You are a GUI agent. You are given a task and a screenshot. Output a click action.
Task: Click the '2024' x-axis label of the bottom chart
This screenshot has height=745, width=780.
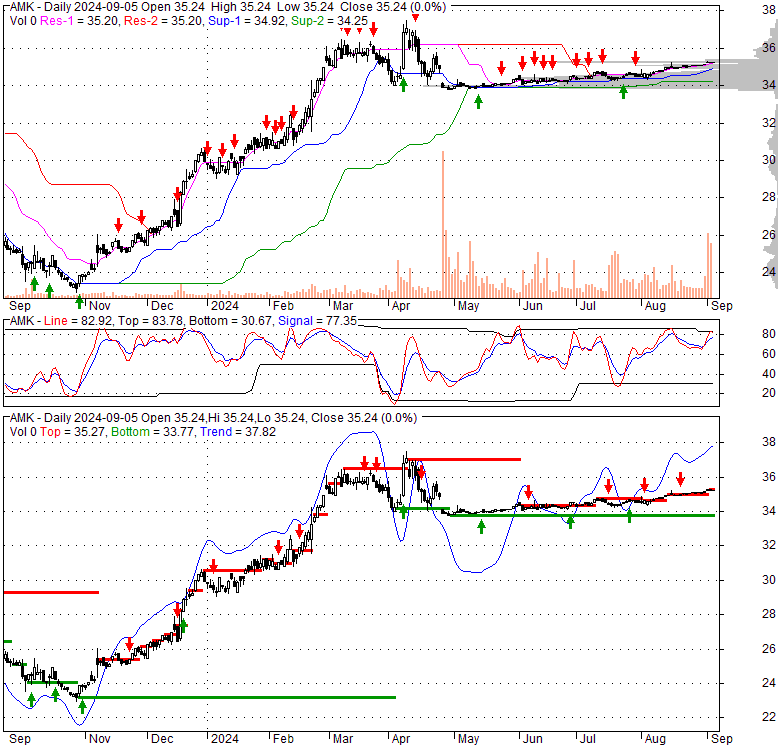[x=225, y=739]
